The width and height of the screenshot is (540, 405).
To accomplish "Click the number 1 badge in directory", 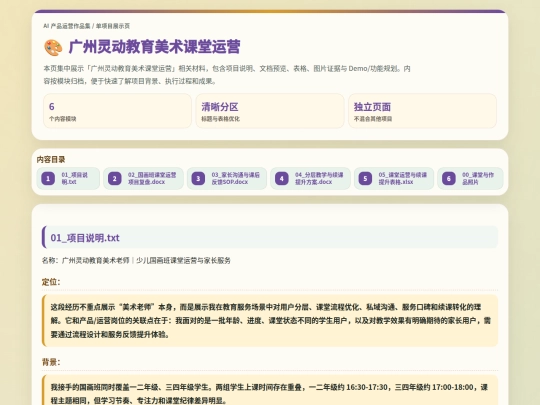I will (x=48, y=179).
